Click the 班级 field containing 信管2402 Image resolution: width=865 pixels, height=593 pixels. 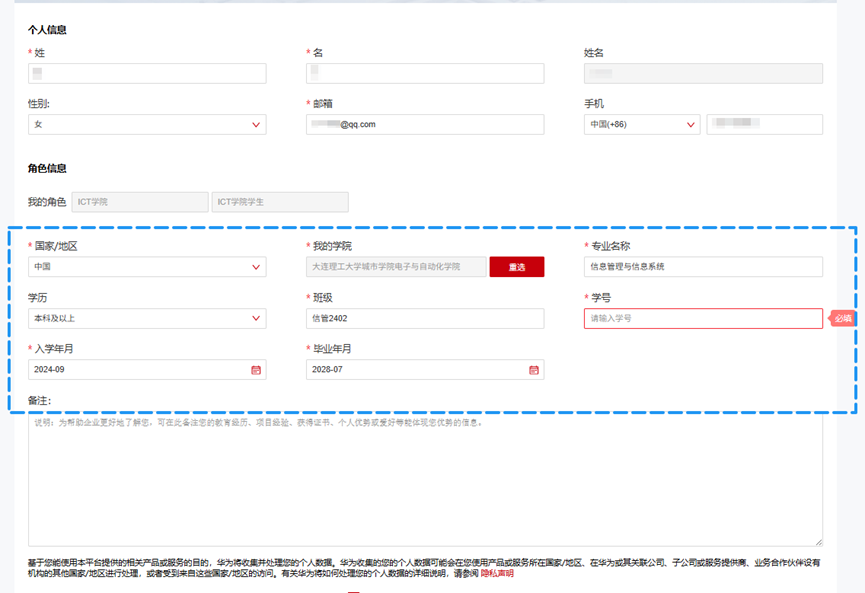425,318
